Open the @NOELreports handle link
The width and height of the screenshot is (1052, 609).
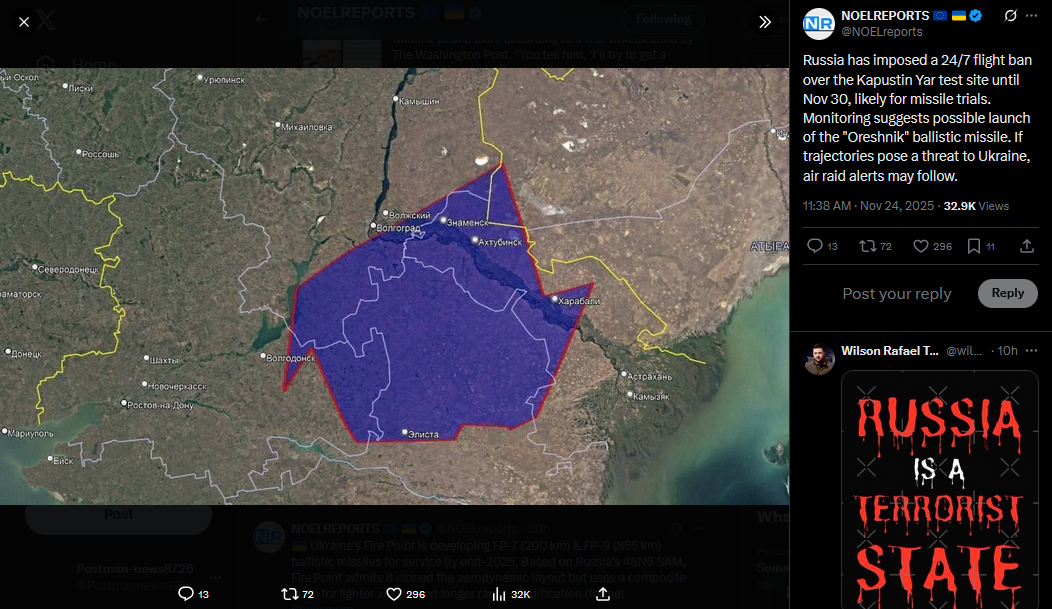[882, 32]
